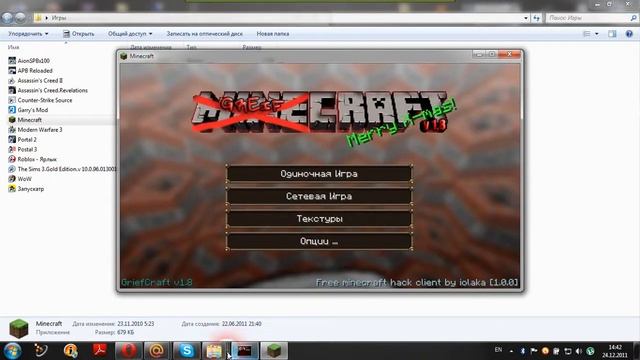Select Assassin's Creed.Revelations in the list

(52, 90)
